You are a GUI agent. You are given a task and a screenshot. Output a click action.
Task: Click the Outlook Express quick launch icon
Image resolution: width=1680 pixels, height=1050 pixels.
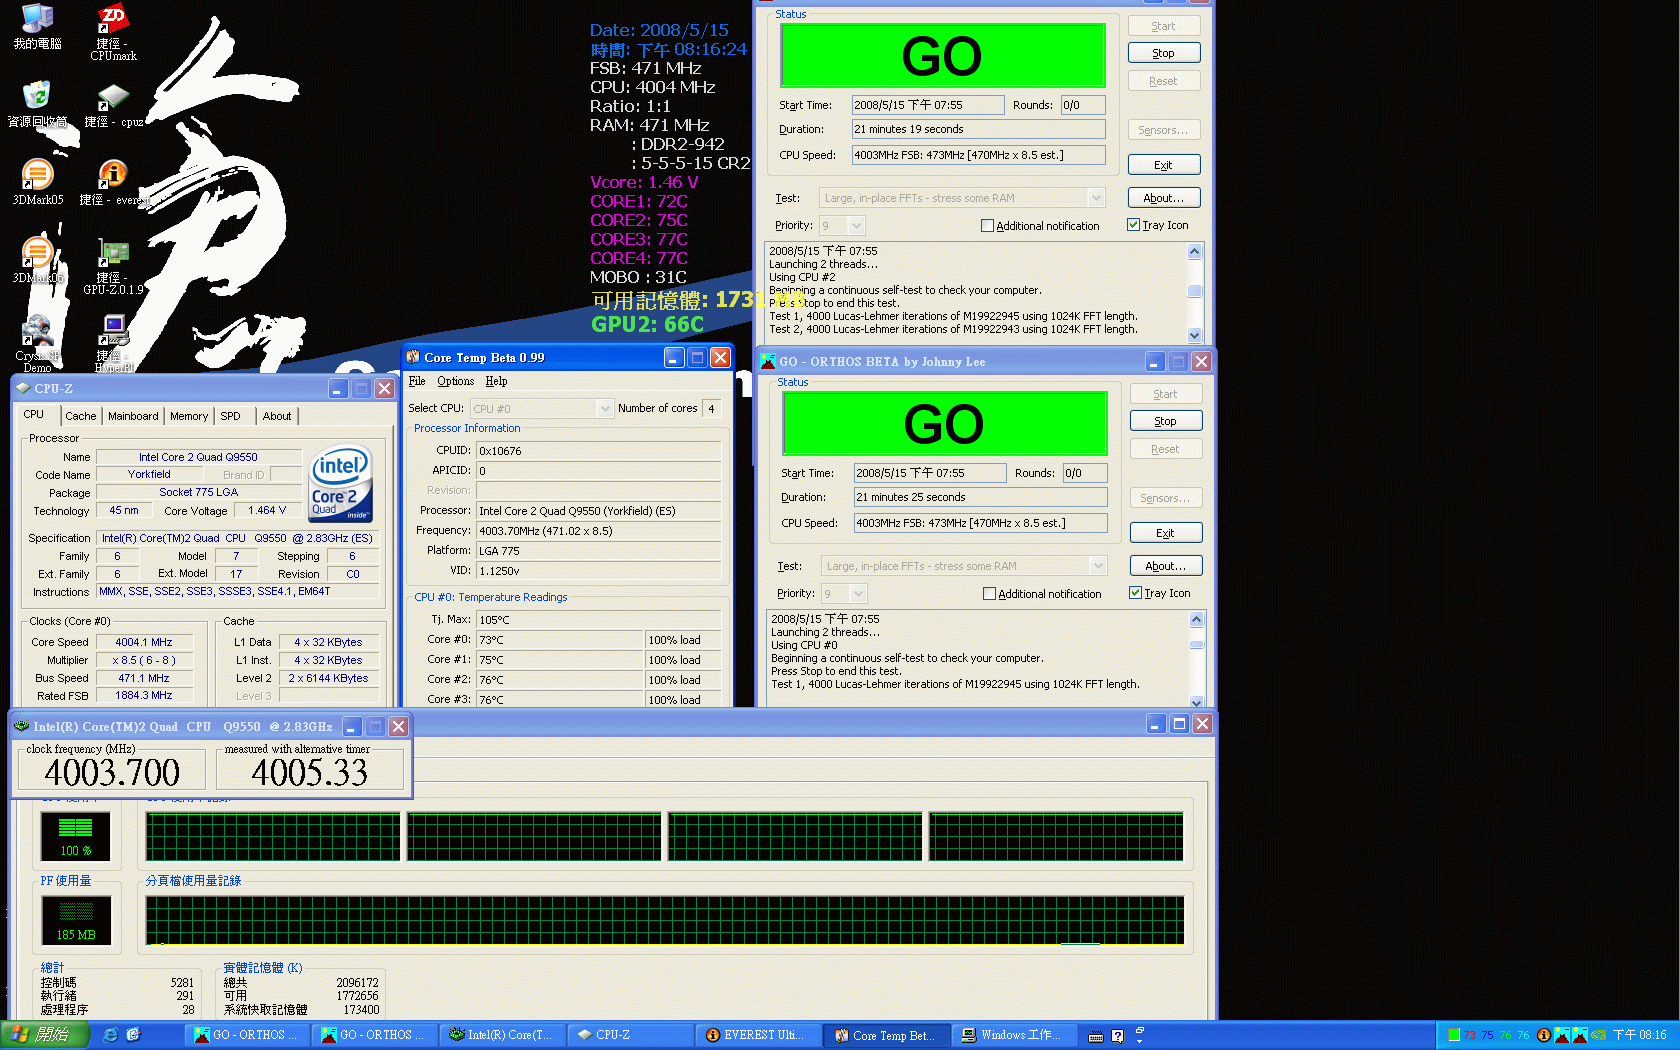(133, 1035)
